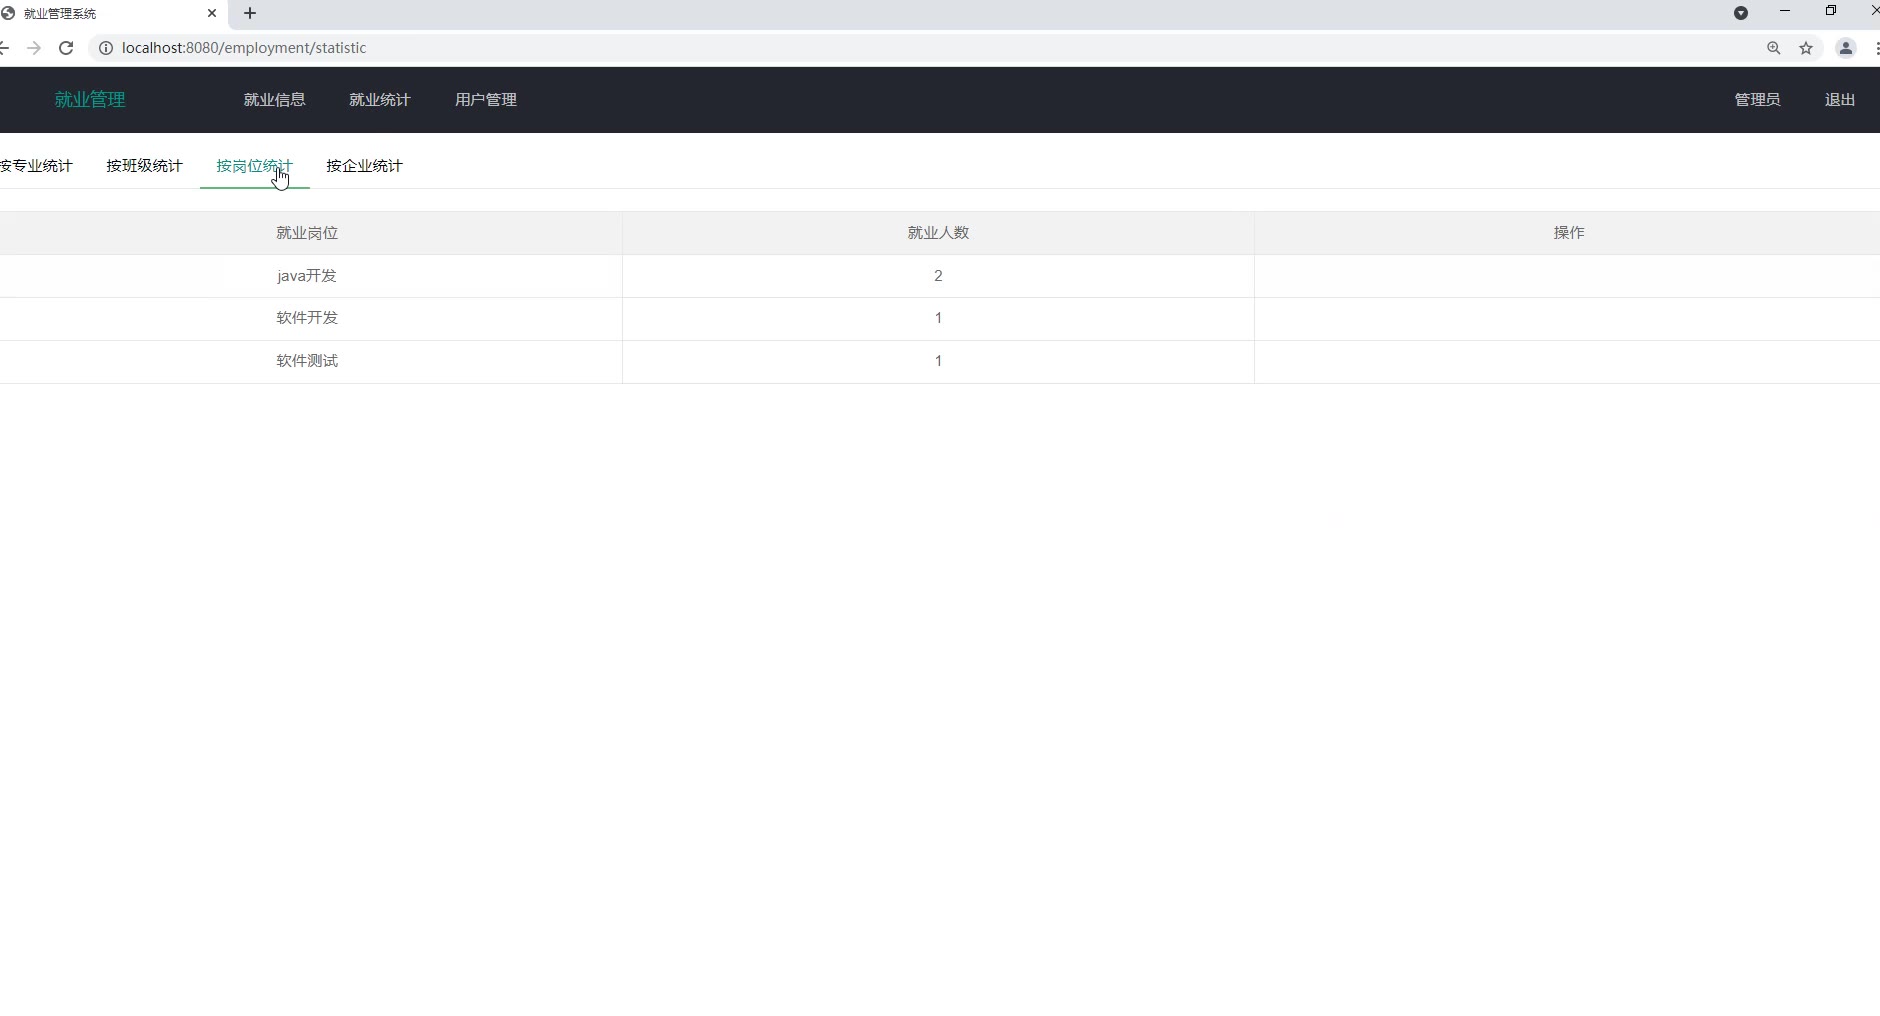Go forward with the browser arrow
The height and width of the screenshot is (1016, 1880).
(x=34, y=48)
